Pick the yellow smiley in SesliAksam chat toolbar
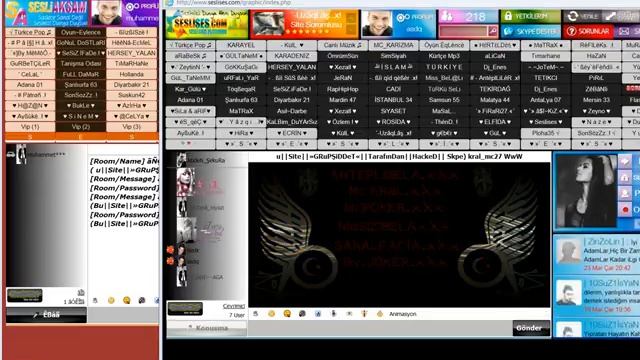Screen dimensions: 640x360 pos(111,300)
